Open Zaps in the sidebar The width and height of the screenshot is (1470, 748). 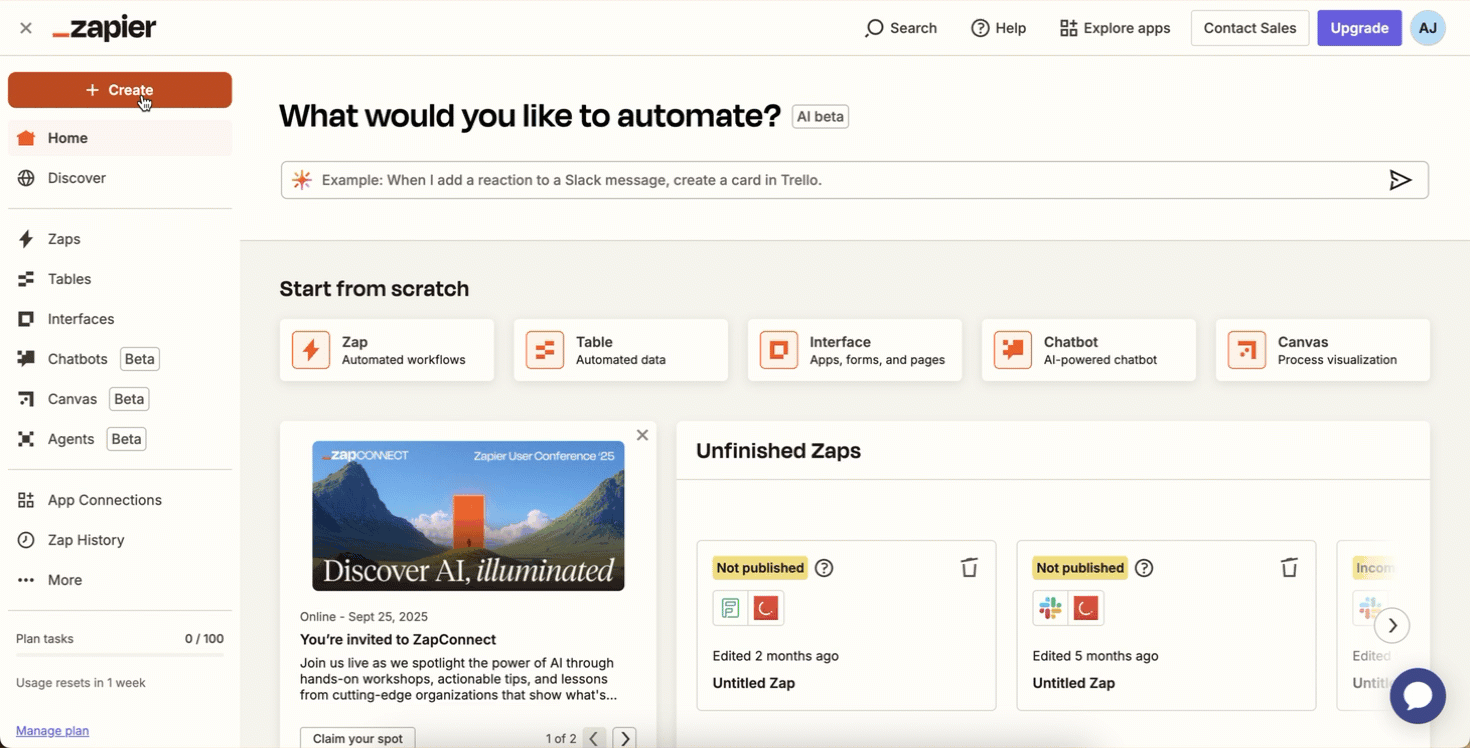(120, 239)
